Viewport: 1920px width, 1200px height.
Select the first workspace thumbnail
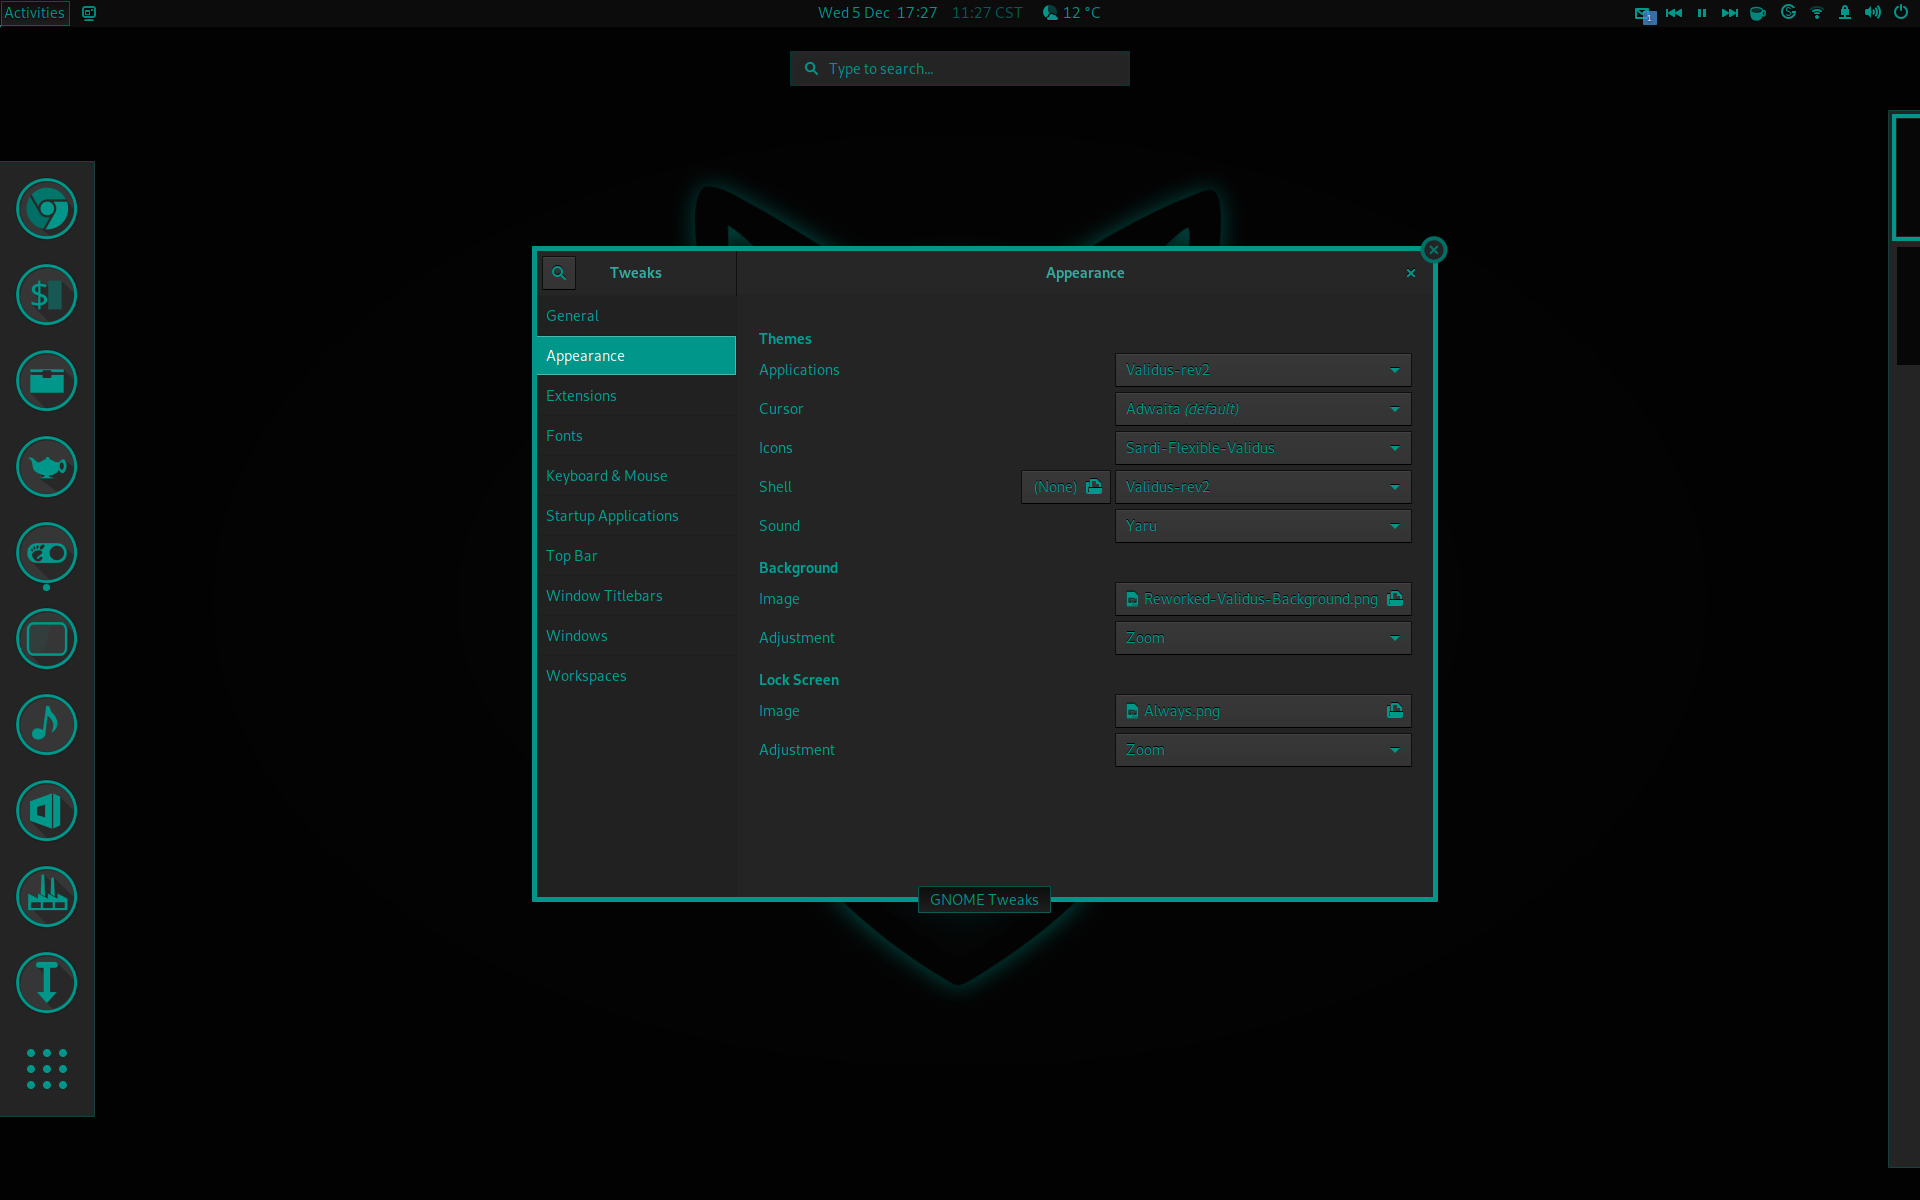[x=1905, y=176]
